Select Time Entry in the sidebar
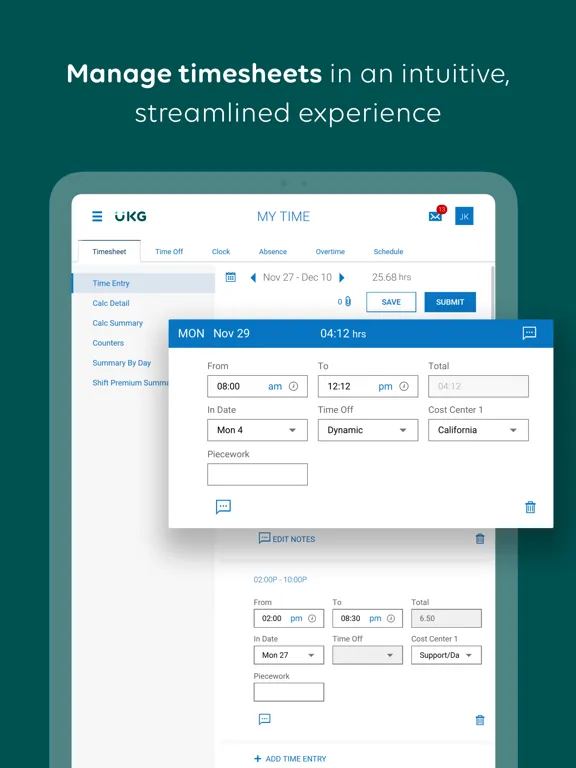This screenshot has width=576, height=768. (x=144, y=283)
